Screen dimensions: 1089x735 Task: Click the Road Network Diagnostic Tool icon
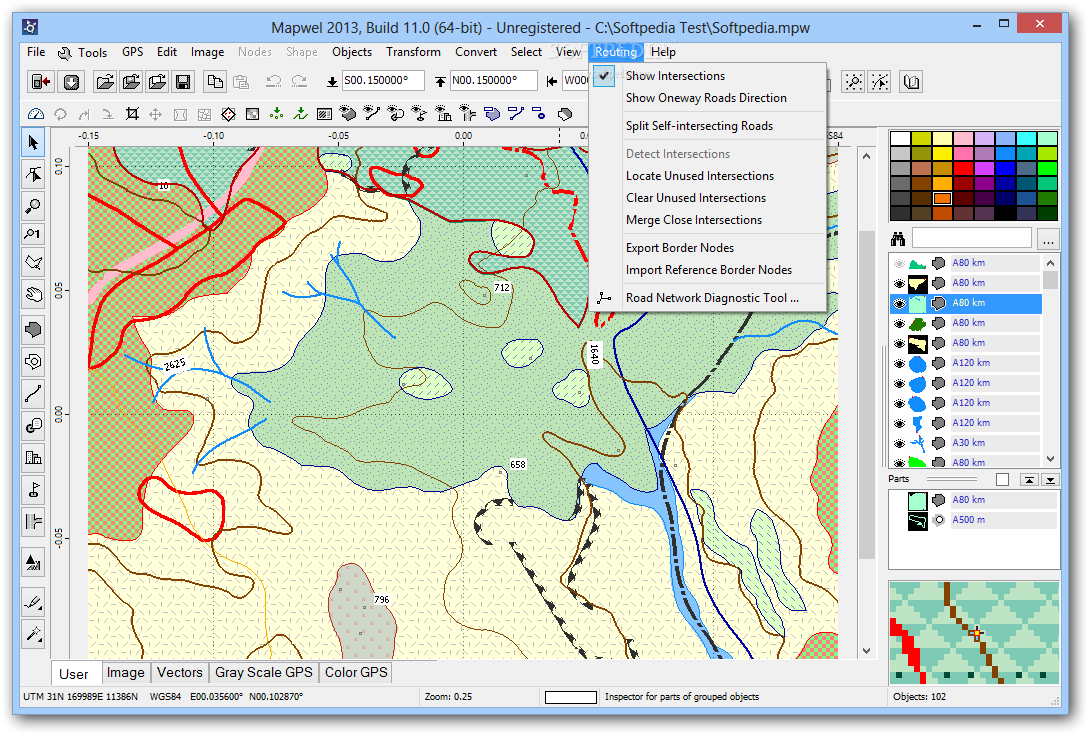click(604, 298)
